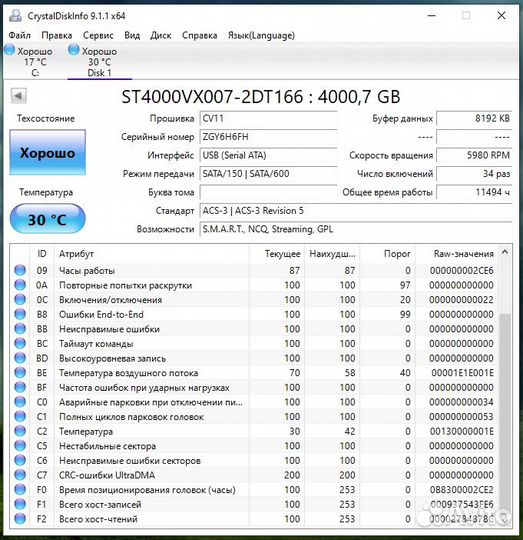Click the buffer size value 8192 KB

pyautogui.click(x=474, y=118)
